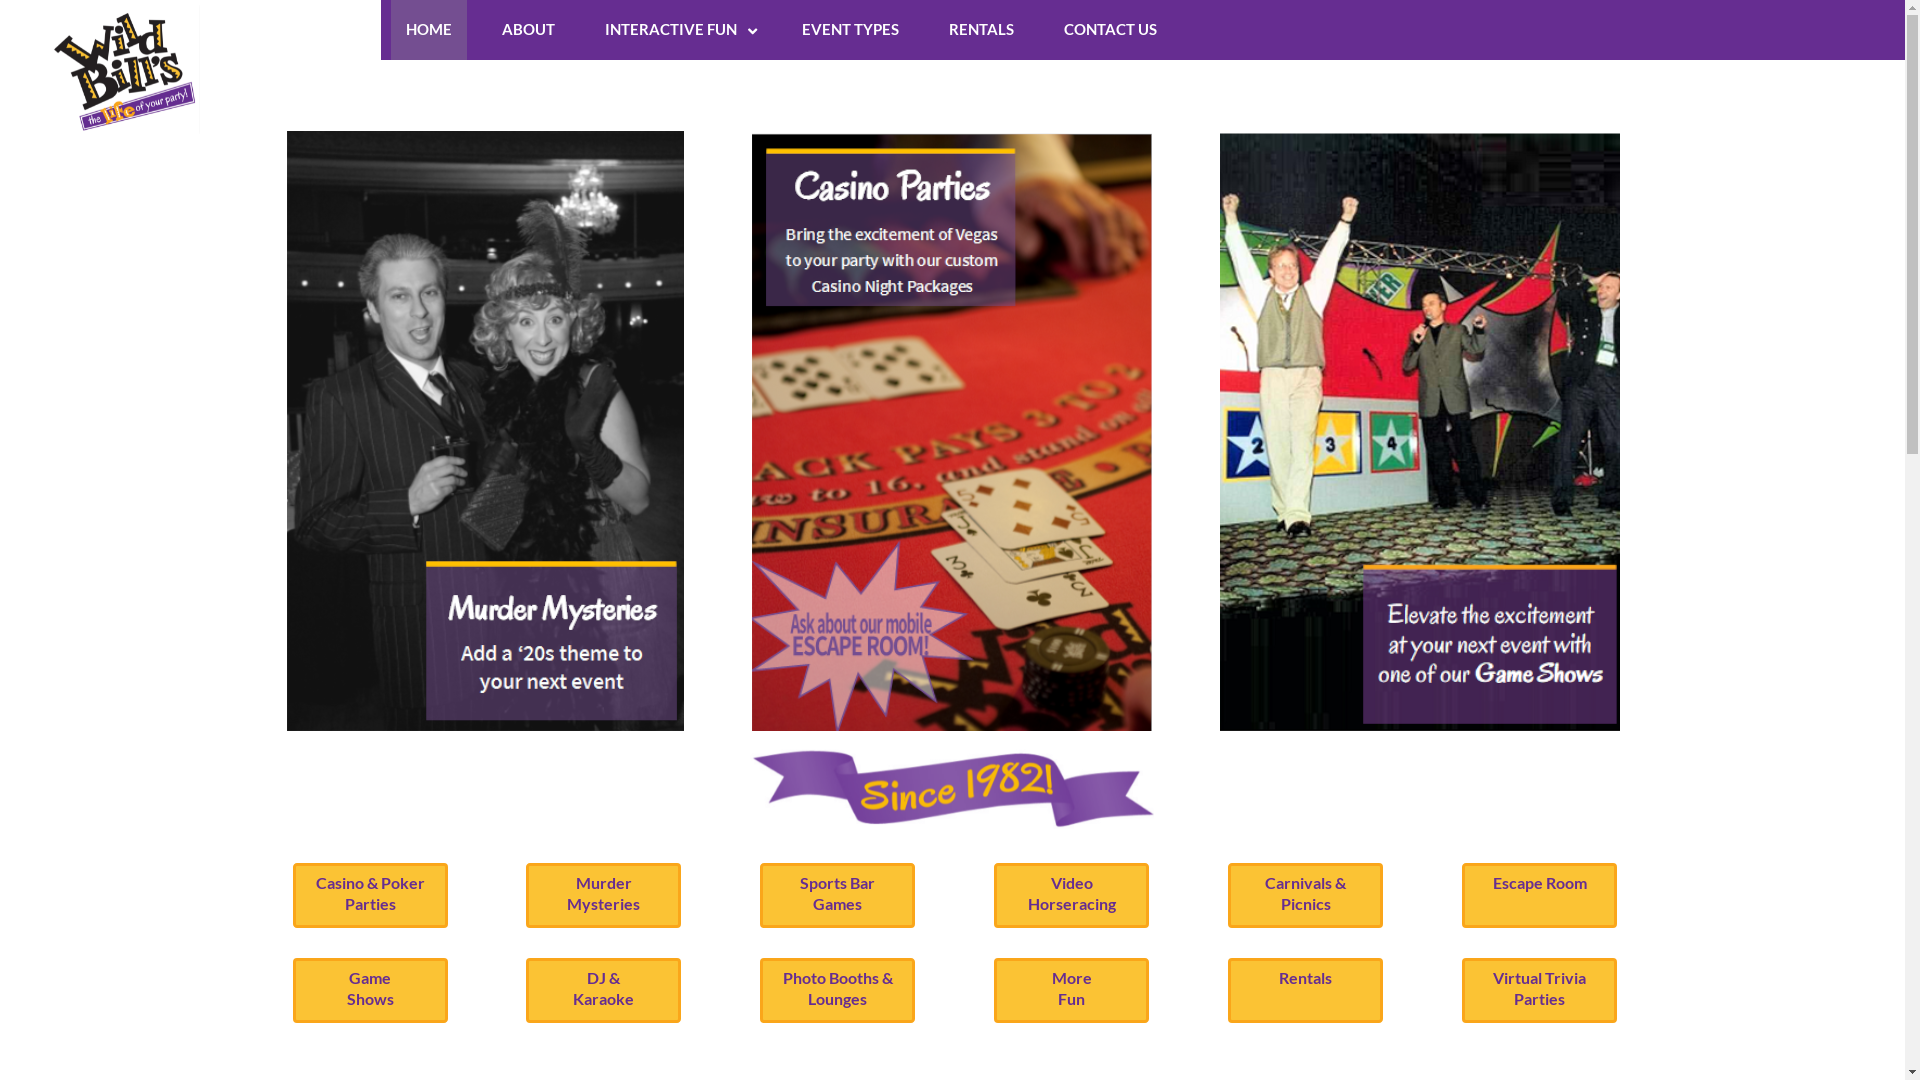1920x1080 pixels.
Task: Select the Virtual Trivia Parties button
Action: 1539,990
